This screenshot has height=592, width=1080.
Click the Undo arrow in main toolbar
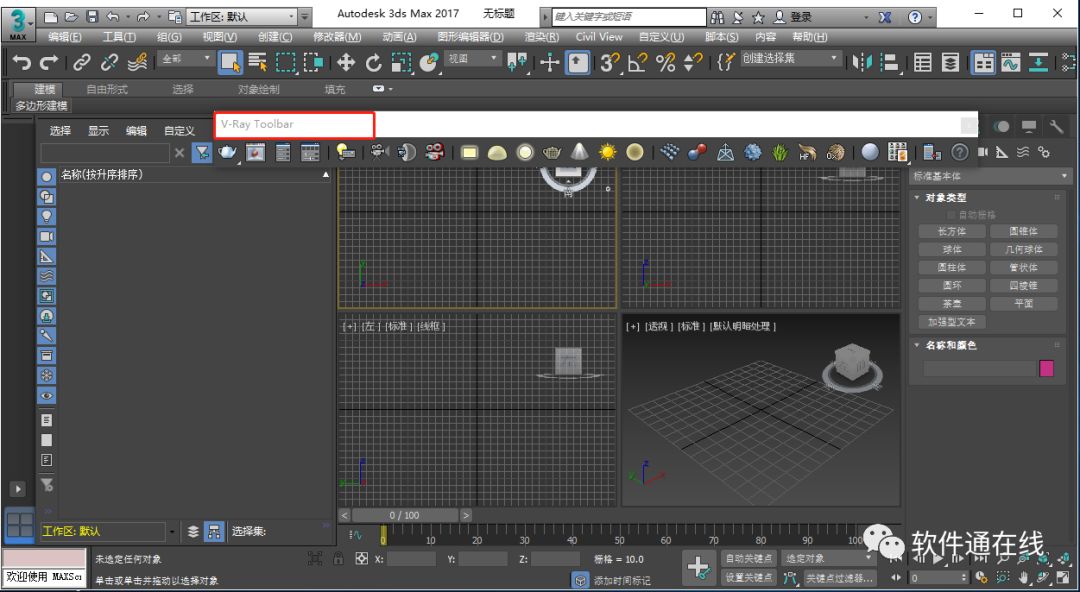coord(21,63)
